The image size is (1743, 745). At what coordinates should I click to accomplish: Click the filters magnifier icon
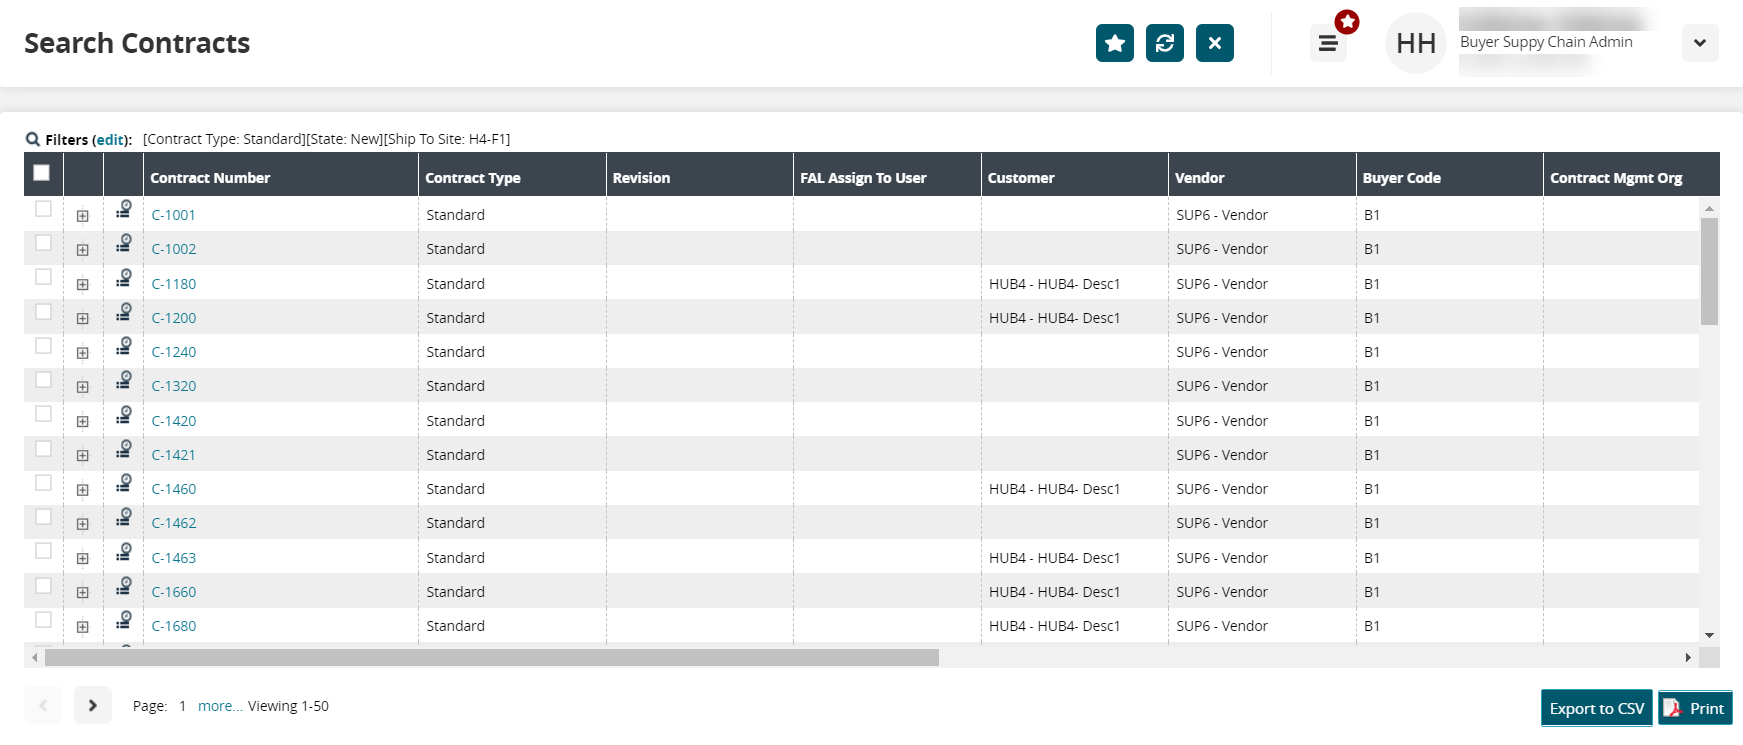[x=33, y=139]
